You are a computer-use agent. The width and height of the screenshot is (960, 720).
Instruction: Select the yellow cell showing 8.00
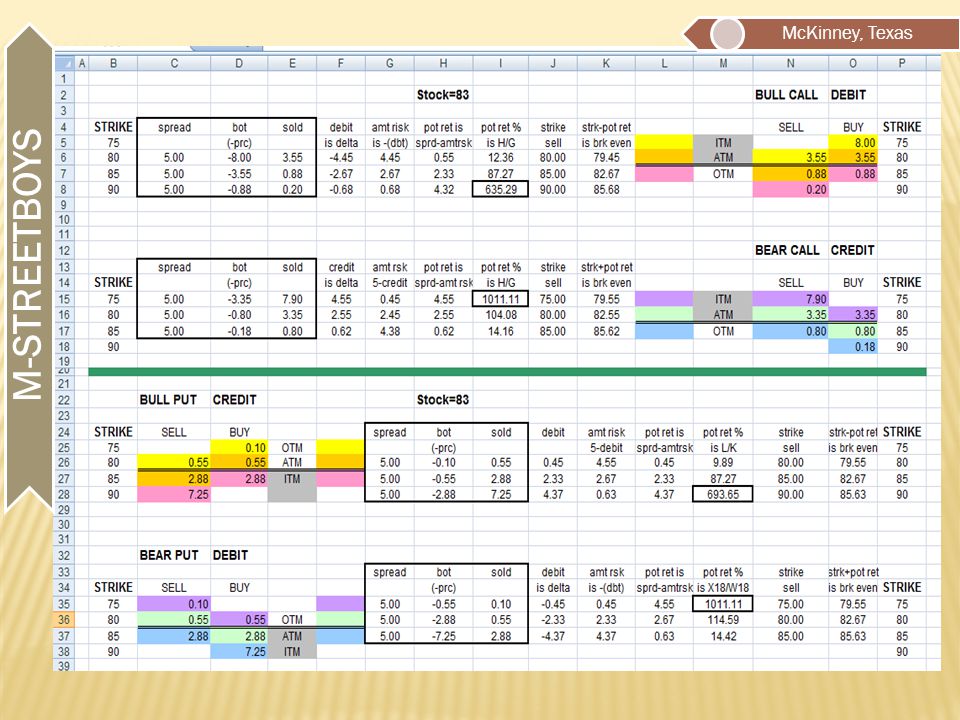(852, 143)
